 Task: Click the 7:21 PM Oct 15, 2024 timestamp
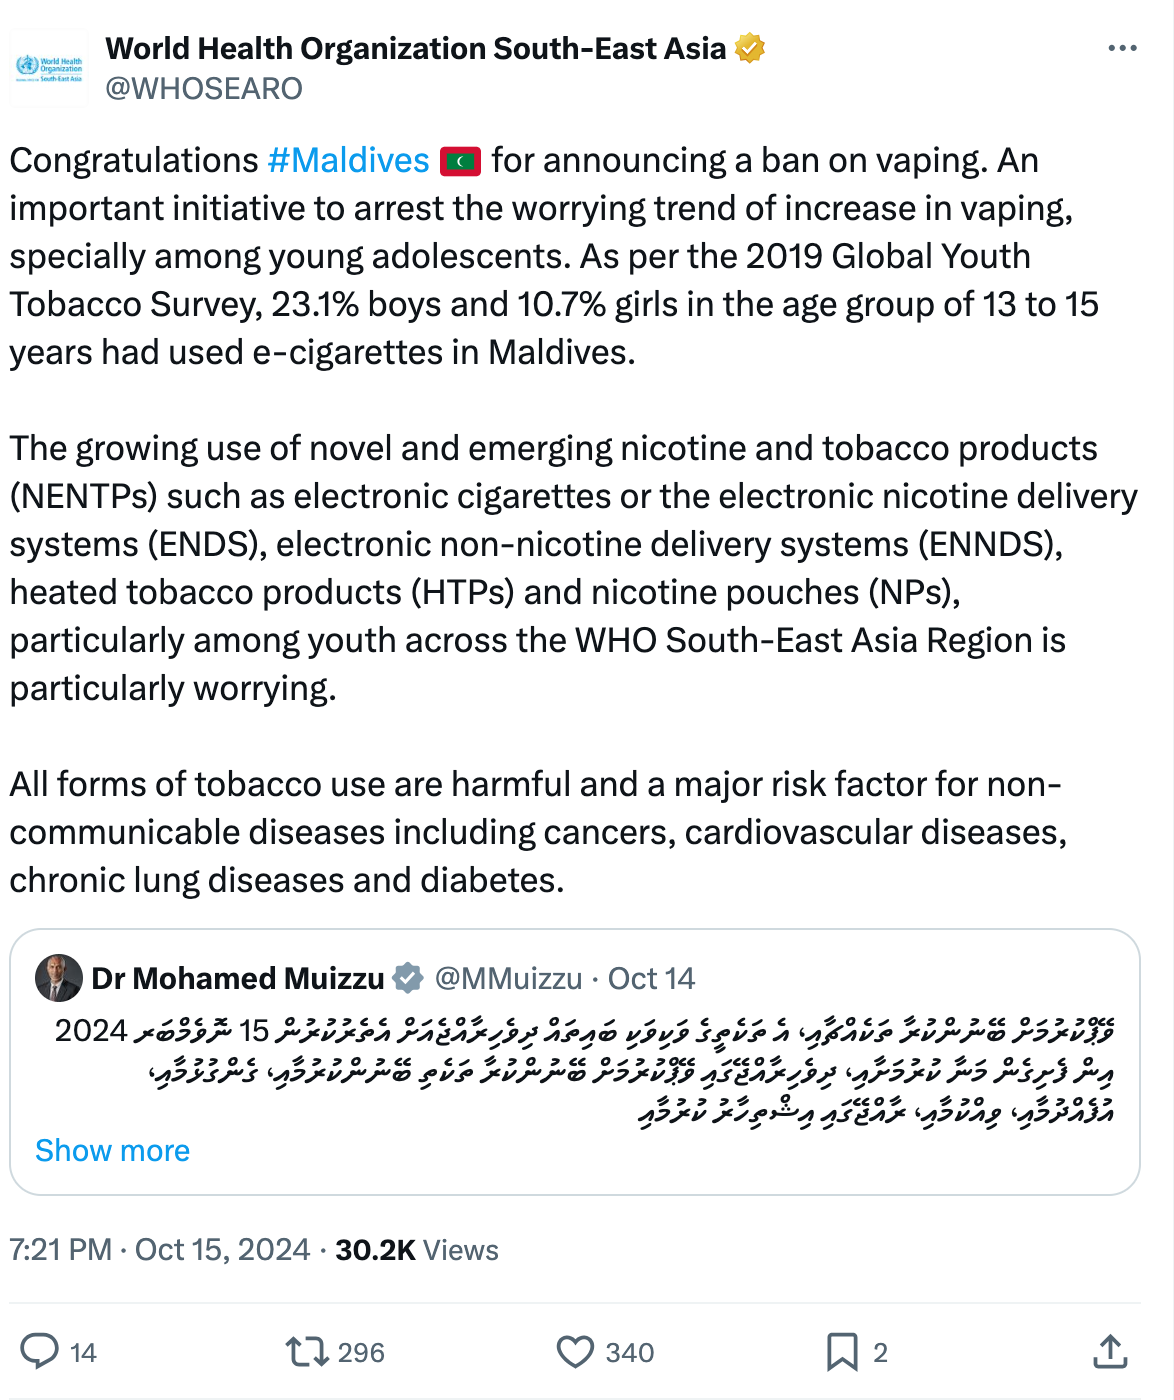click(x=160, y=1250)
